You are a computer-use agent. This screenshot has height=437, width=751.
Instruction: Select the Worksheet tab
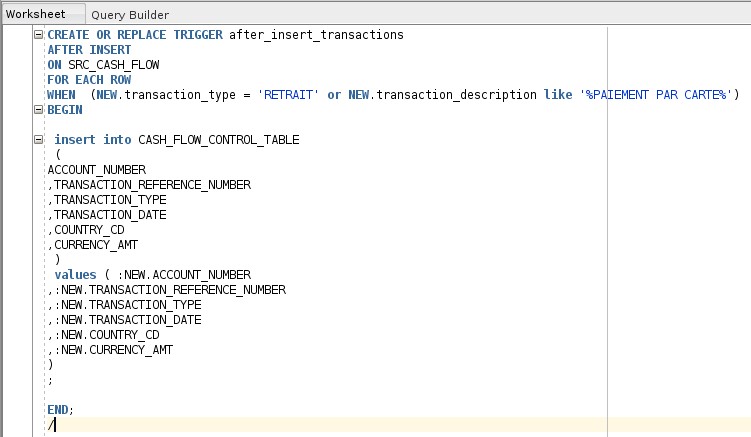(36, 15)
